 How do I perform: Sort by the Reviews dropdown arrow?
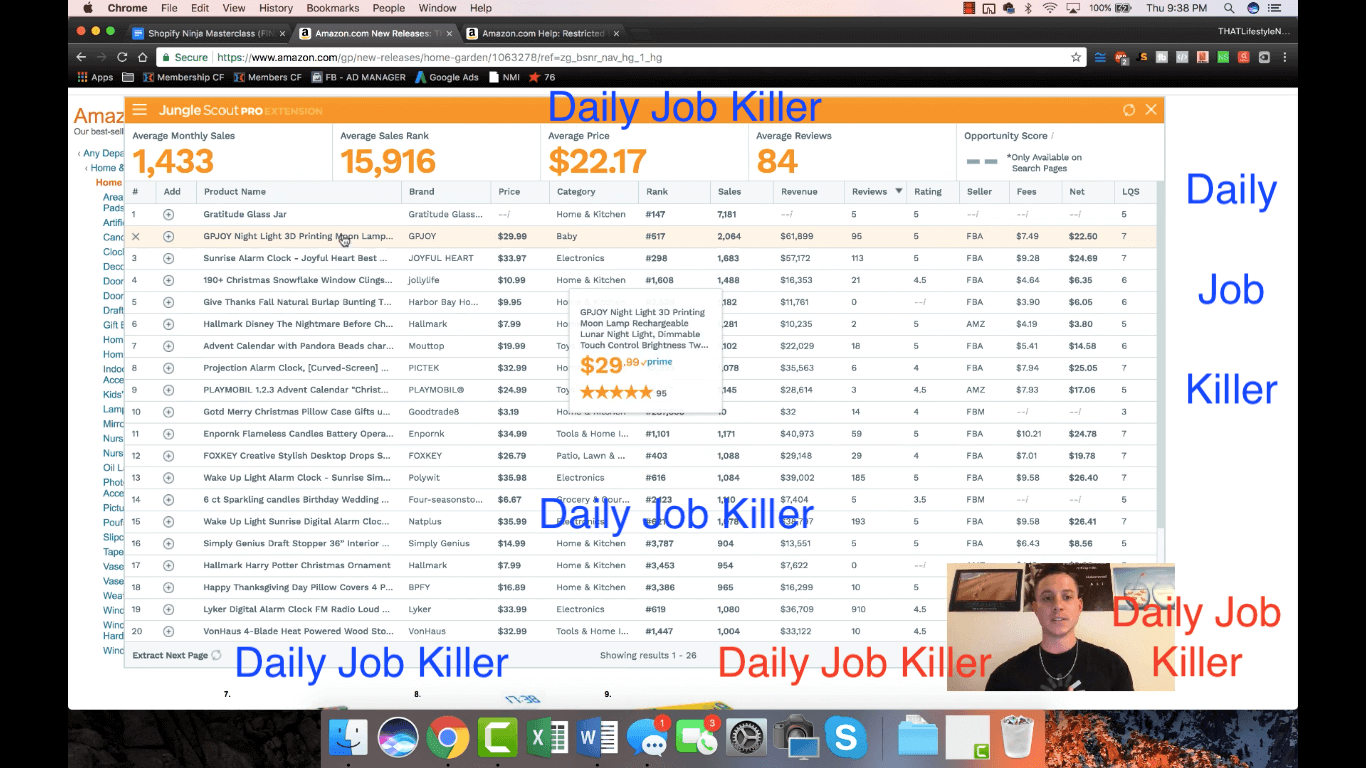(899, 191)
